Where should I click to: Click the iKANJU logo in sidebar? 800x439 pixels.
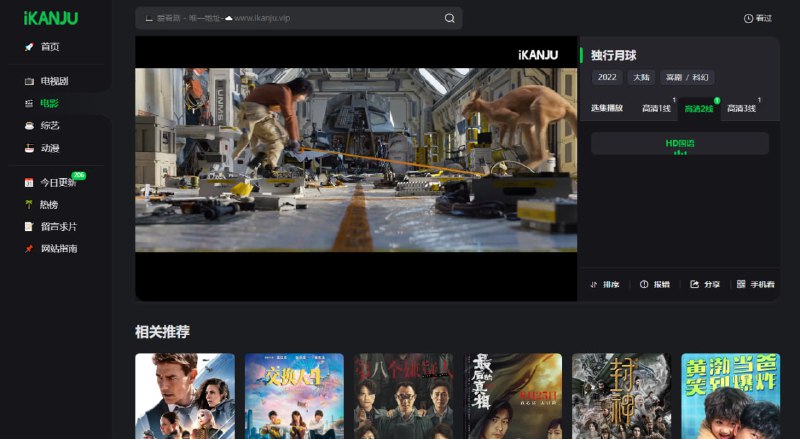50,18
